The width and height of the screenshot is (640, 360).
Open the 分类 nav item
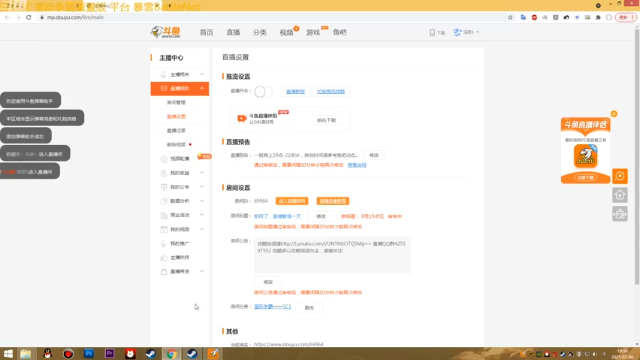click(260, 32)
